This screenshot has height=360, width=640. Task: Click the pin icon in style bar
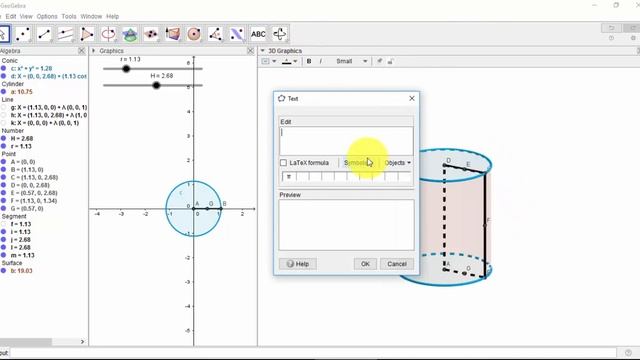coord(379,61)
